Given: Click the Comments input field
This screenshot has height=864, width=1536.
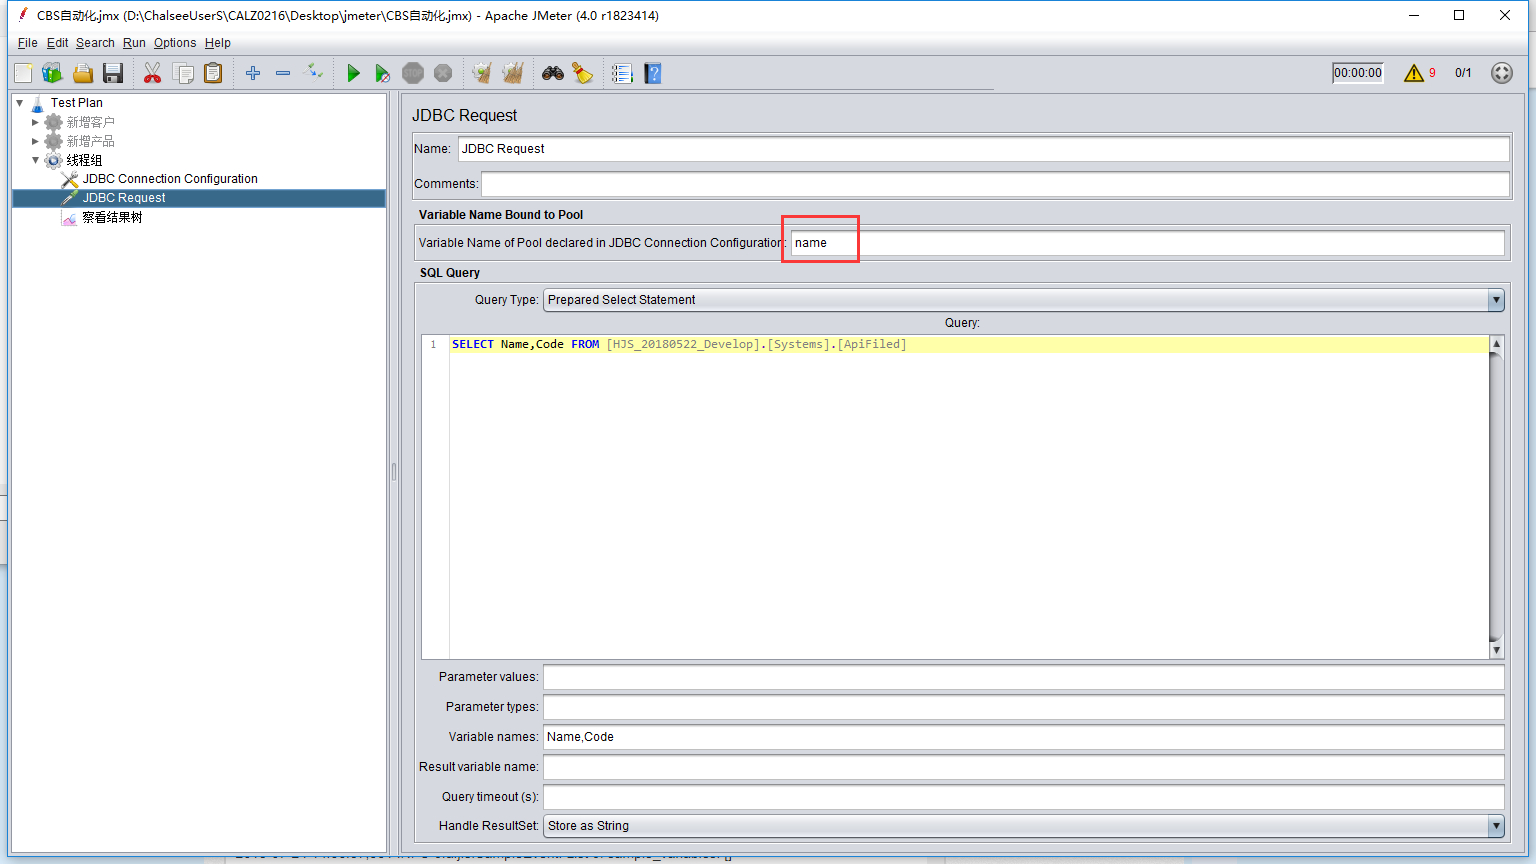Looking at the screenshot, I should pos(995,184).
